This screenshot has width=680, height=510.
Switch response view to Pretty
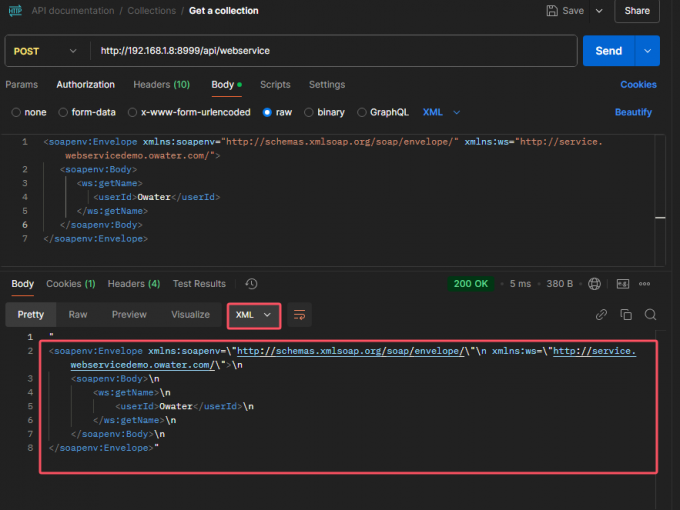click(31, 314)
